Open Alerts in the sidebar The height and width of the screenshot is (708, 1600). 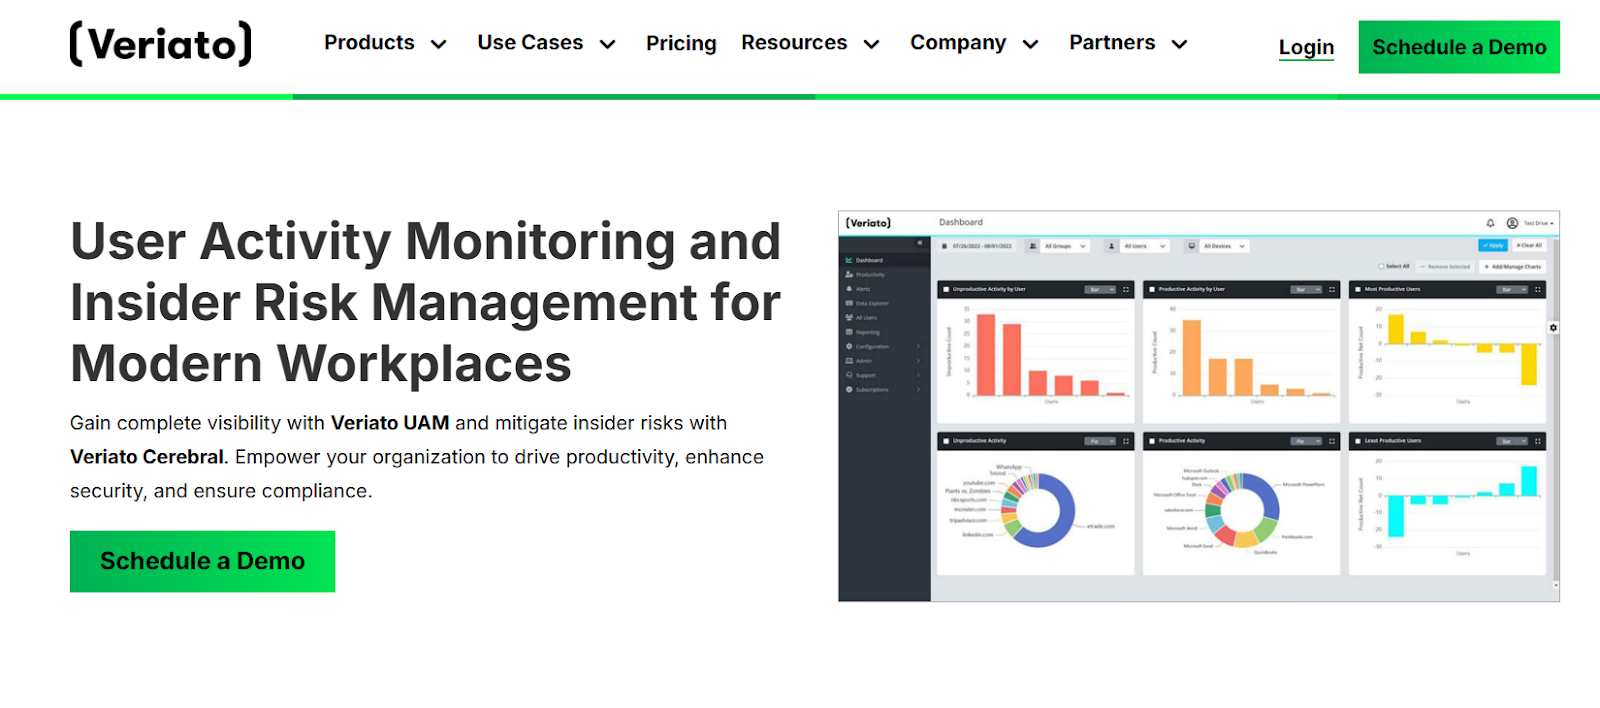(x=884, y=289)
